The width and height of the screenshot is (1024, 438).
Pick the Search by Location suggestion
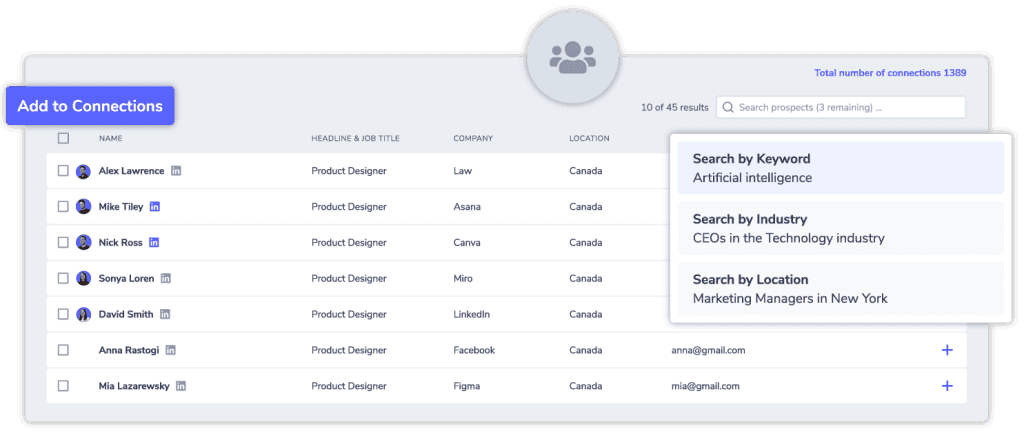840,289
